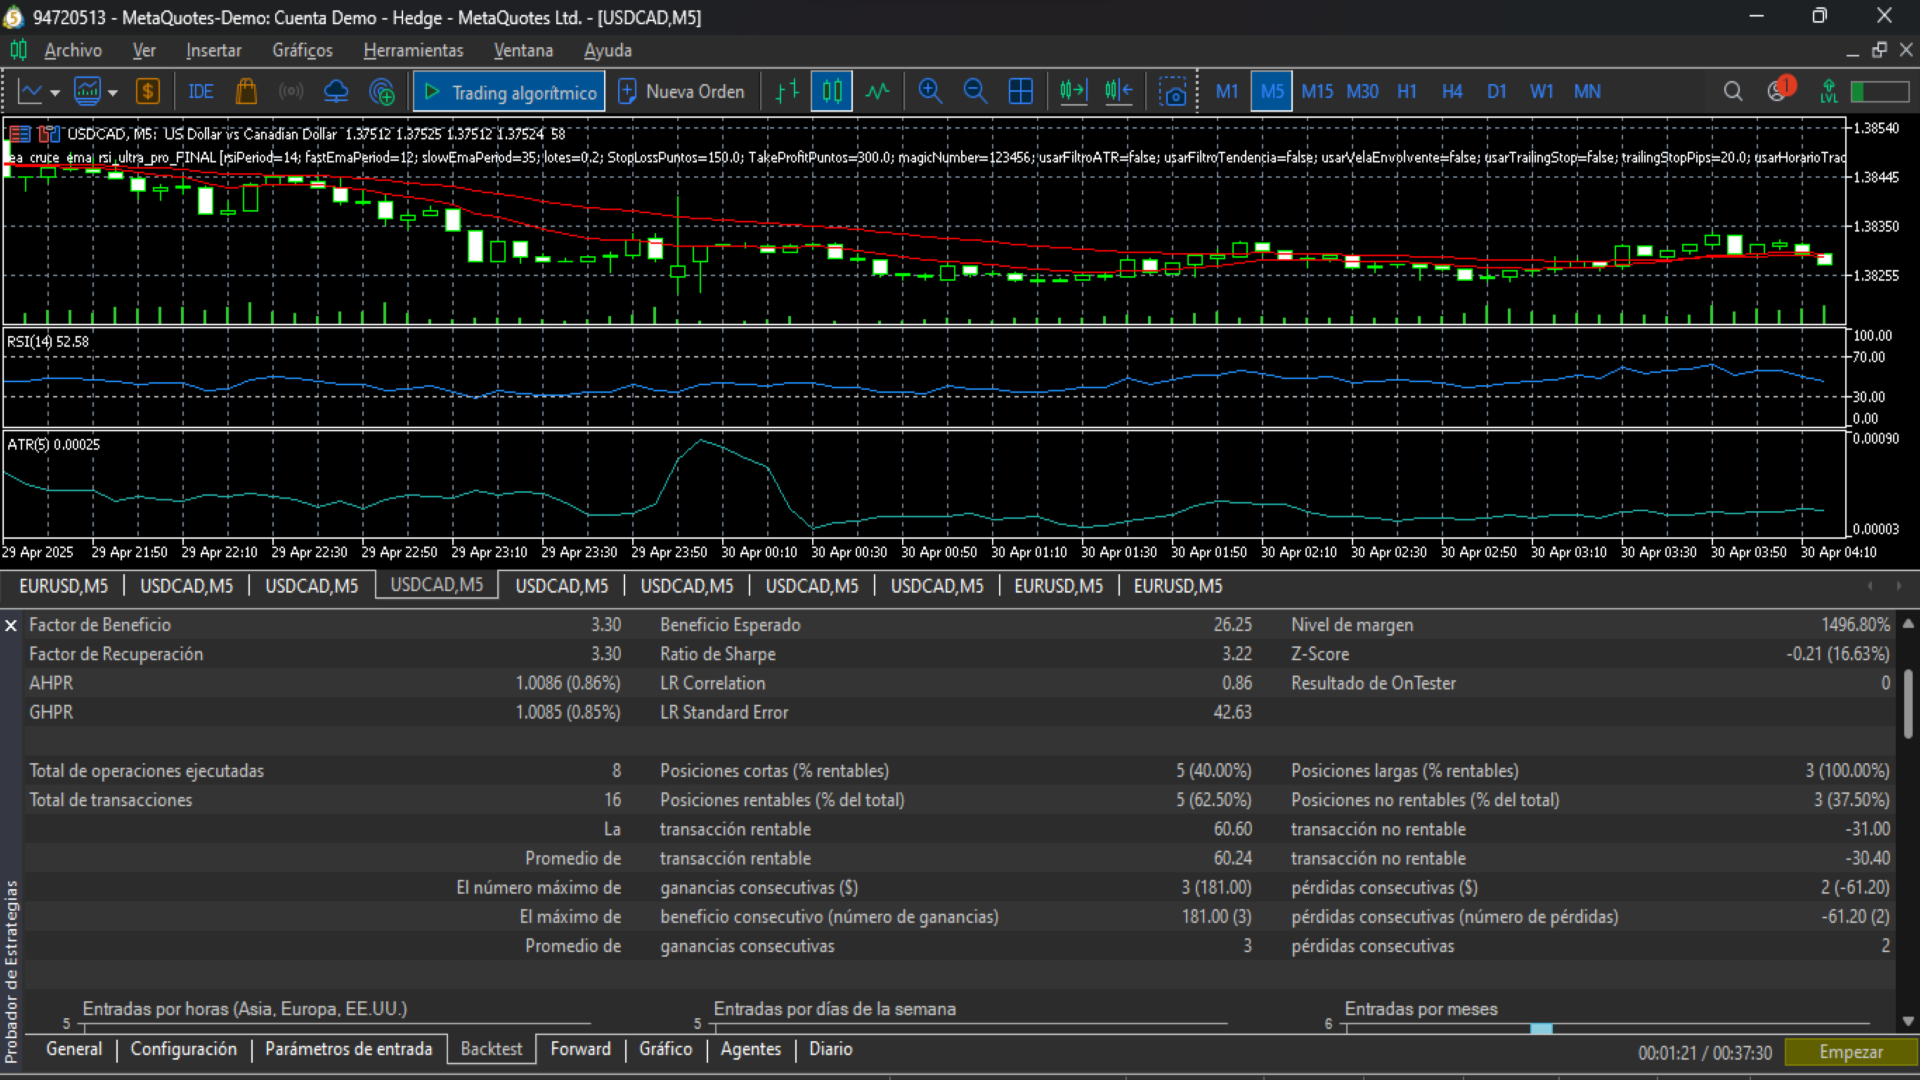Close the Strategy Tester panel with X
This screenshot has width=1920, height=1080.
pyautogui.click(x=11, y=625)
